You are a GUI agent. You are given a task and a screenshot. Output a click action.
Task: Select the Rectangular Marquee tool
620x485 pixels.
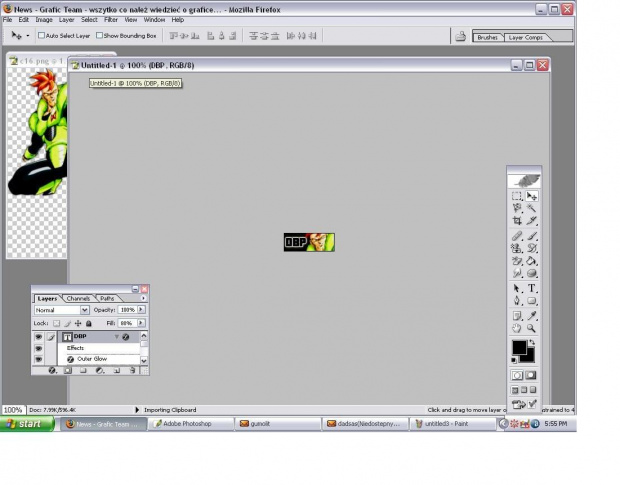[517, 196]
